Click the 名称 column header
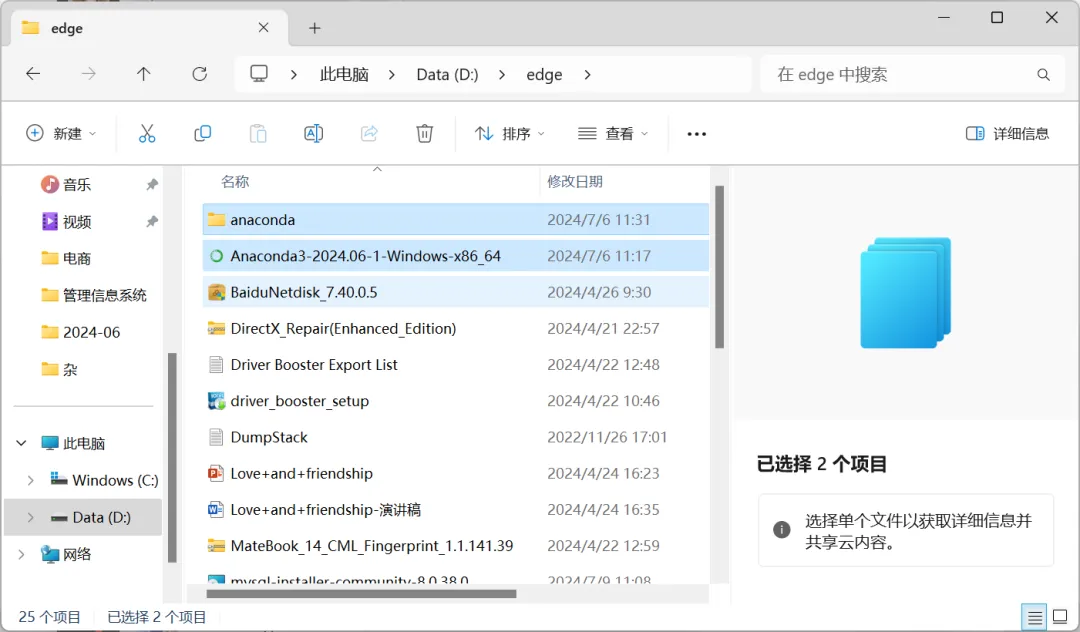This screenshot has width=1080, height=632. [235, 182]
